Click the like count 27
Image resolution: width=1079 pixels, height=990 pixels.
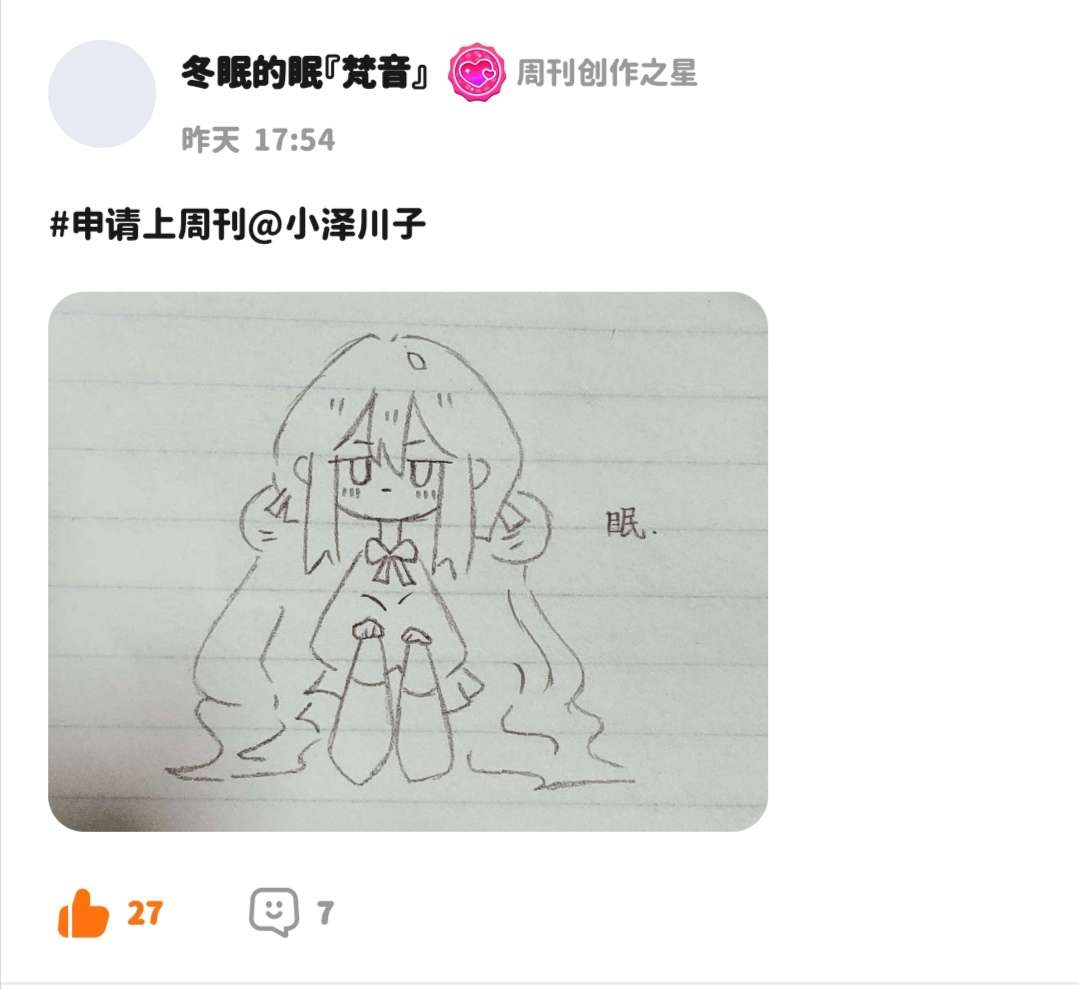(x=145, y=913)
